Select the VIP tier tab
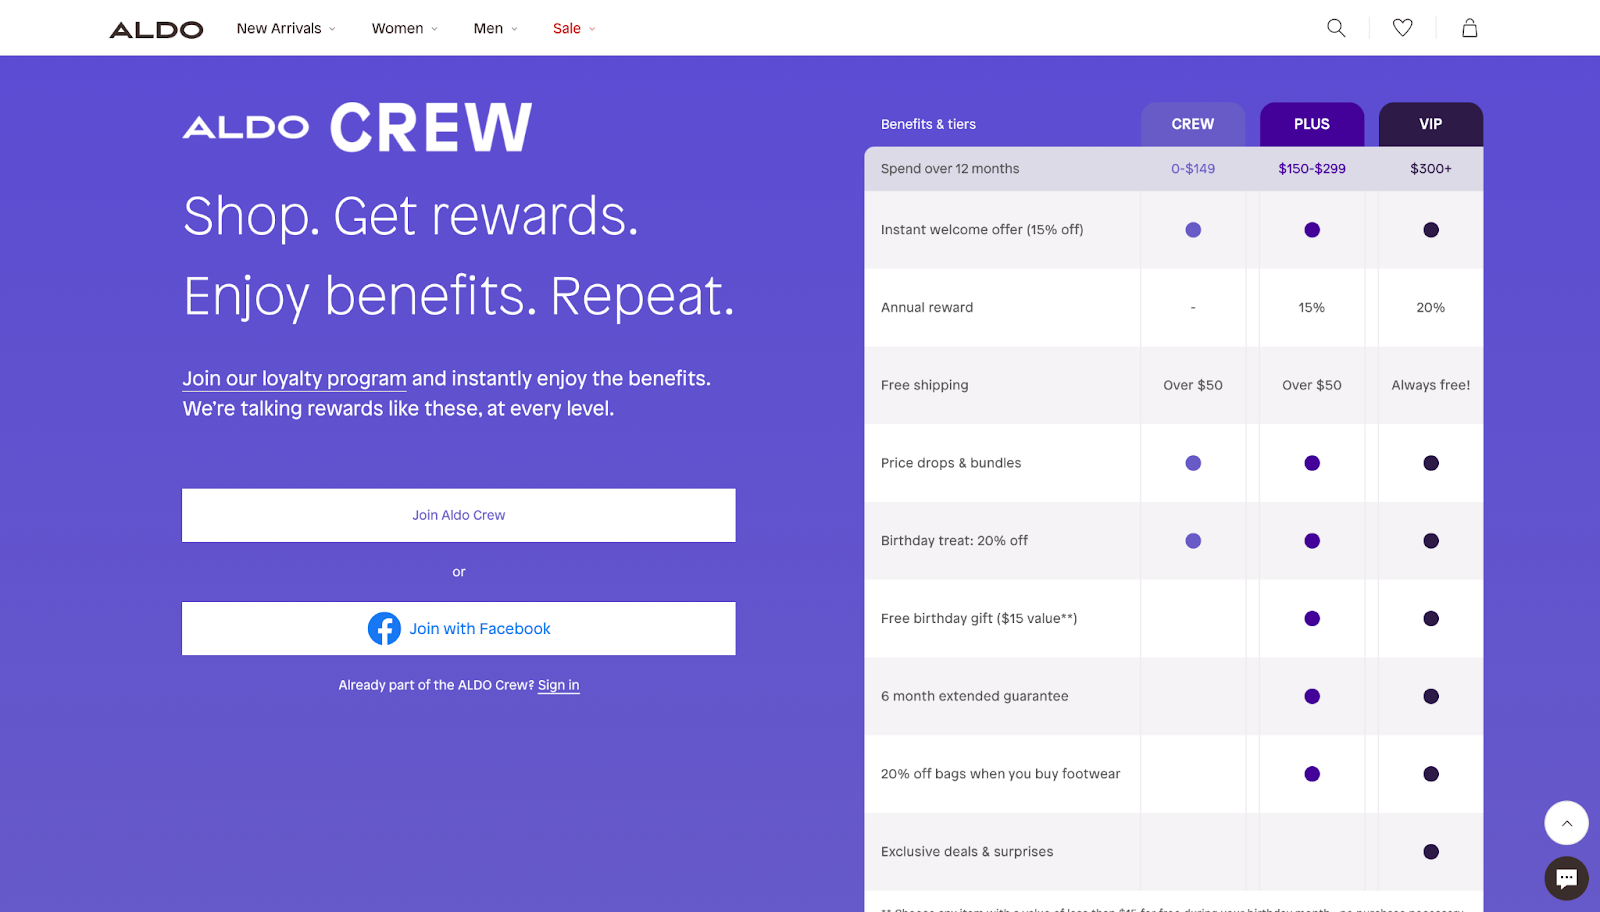 (x=1430, y=124)
